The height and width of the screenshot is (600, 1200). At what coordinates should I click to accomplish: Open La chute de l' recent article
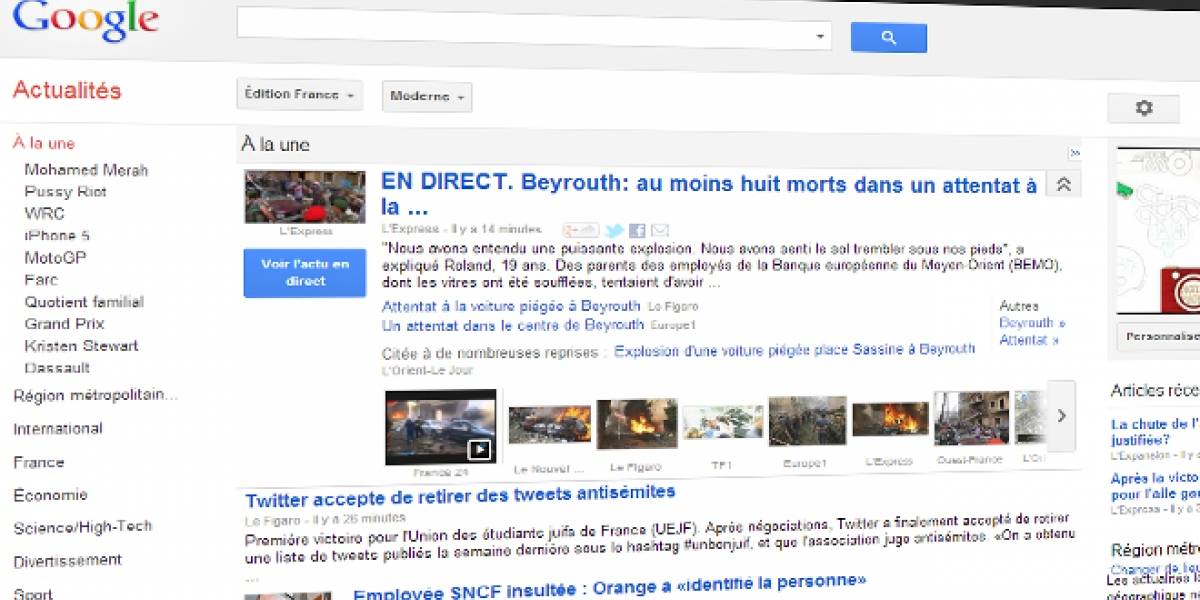pos(1155,431)
